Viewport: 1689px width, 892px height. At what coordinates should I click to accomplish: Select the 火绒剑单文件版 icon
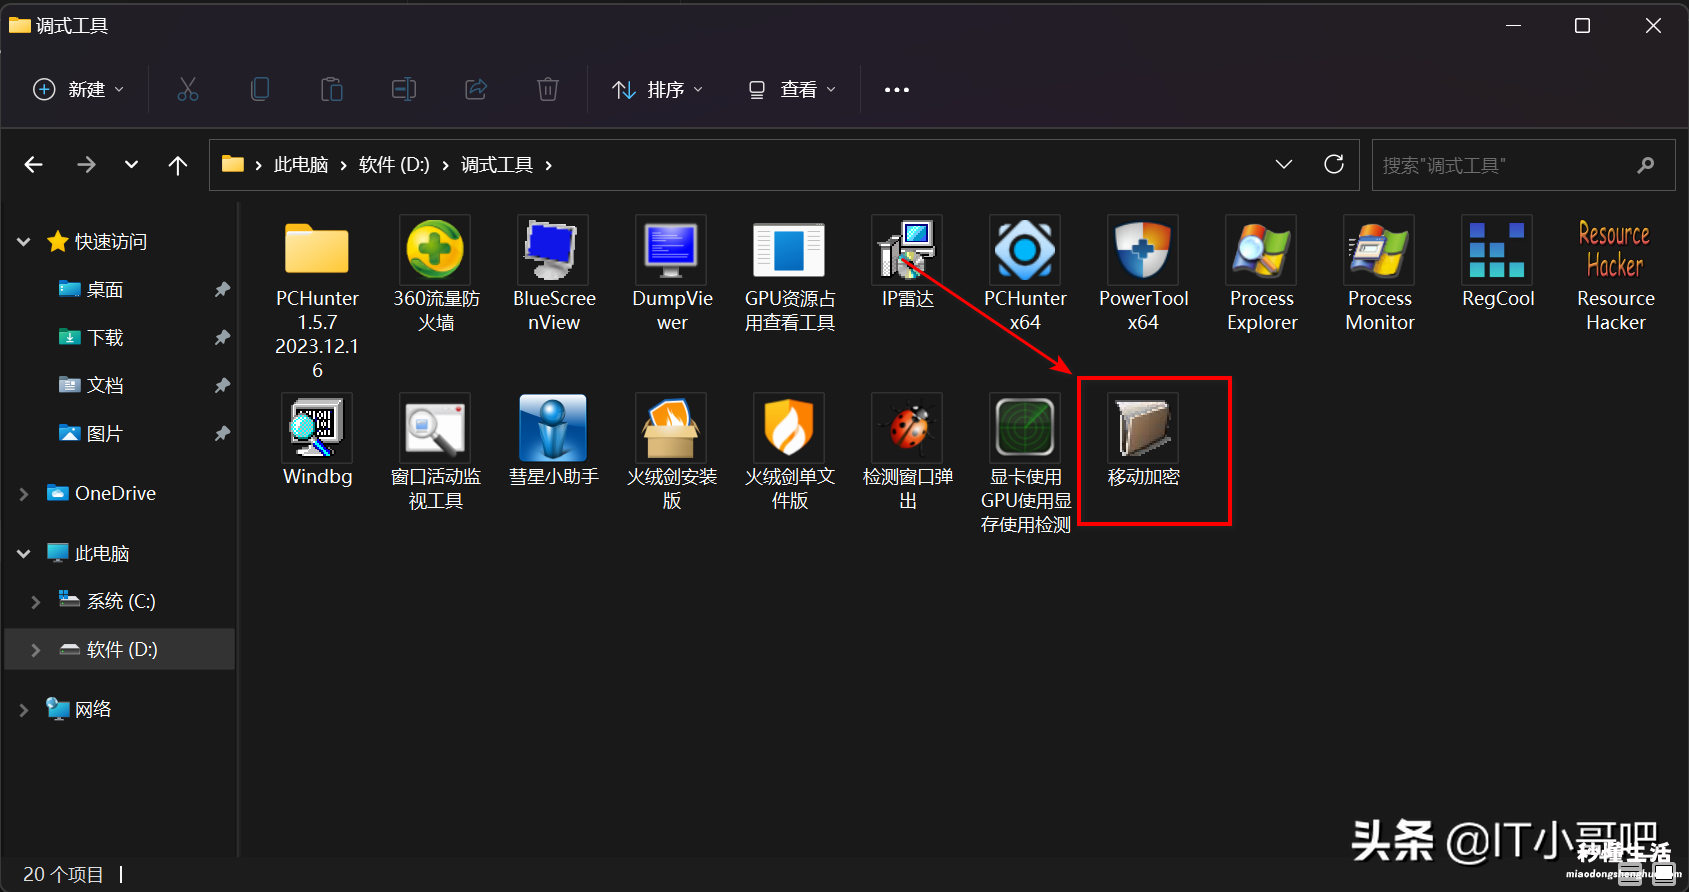pos(789,427)
